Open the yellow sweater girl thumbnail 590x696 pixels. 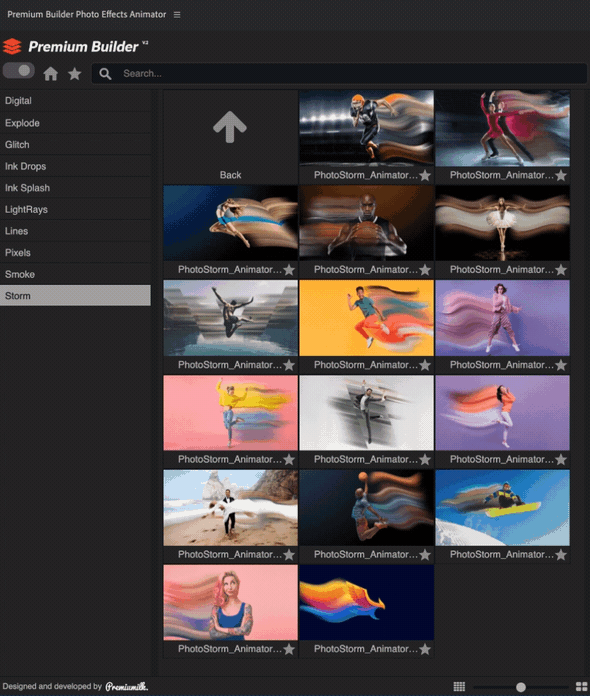click(230, 413)
